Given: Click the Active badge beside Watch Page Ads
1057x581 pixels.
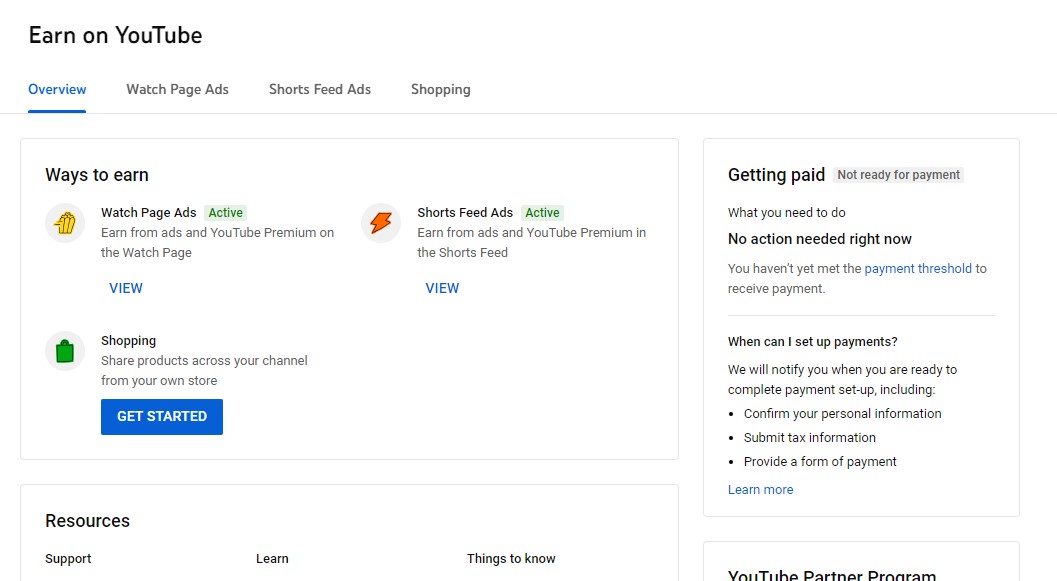Looking at the screenshot, I should (x=226, y=213).
